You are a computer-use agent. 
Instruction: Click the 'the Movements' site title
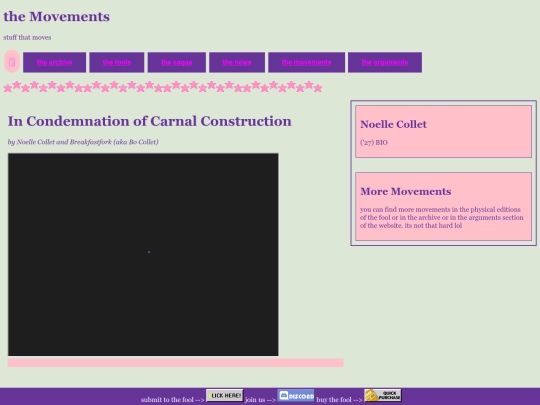click(56, 17)
